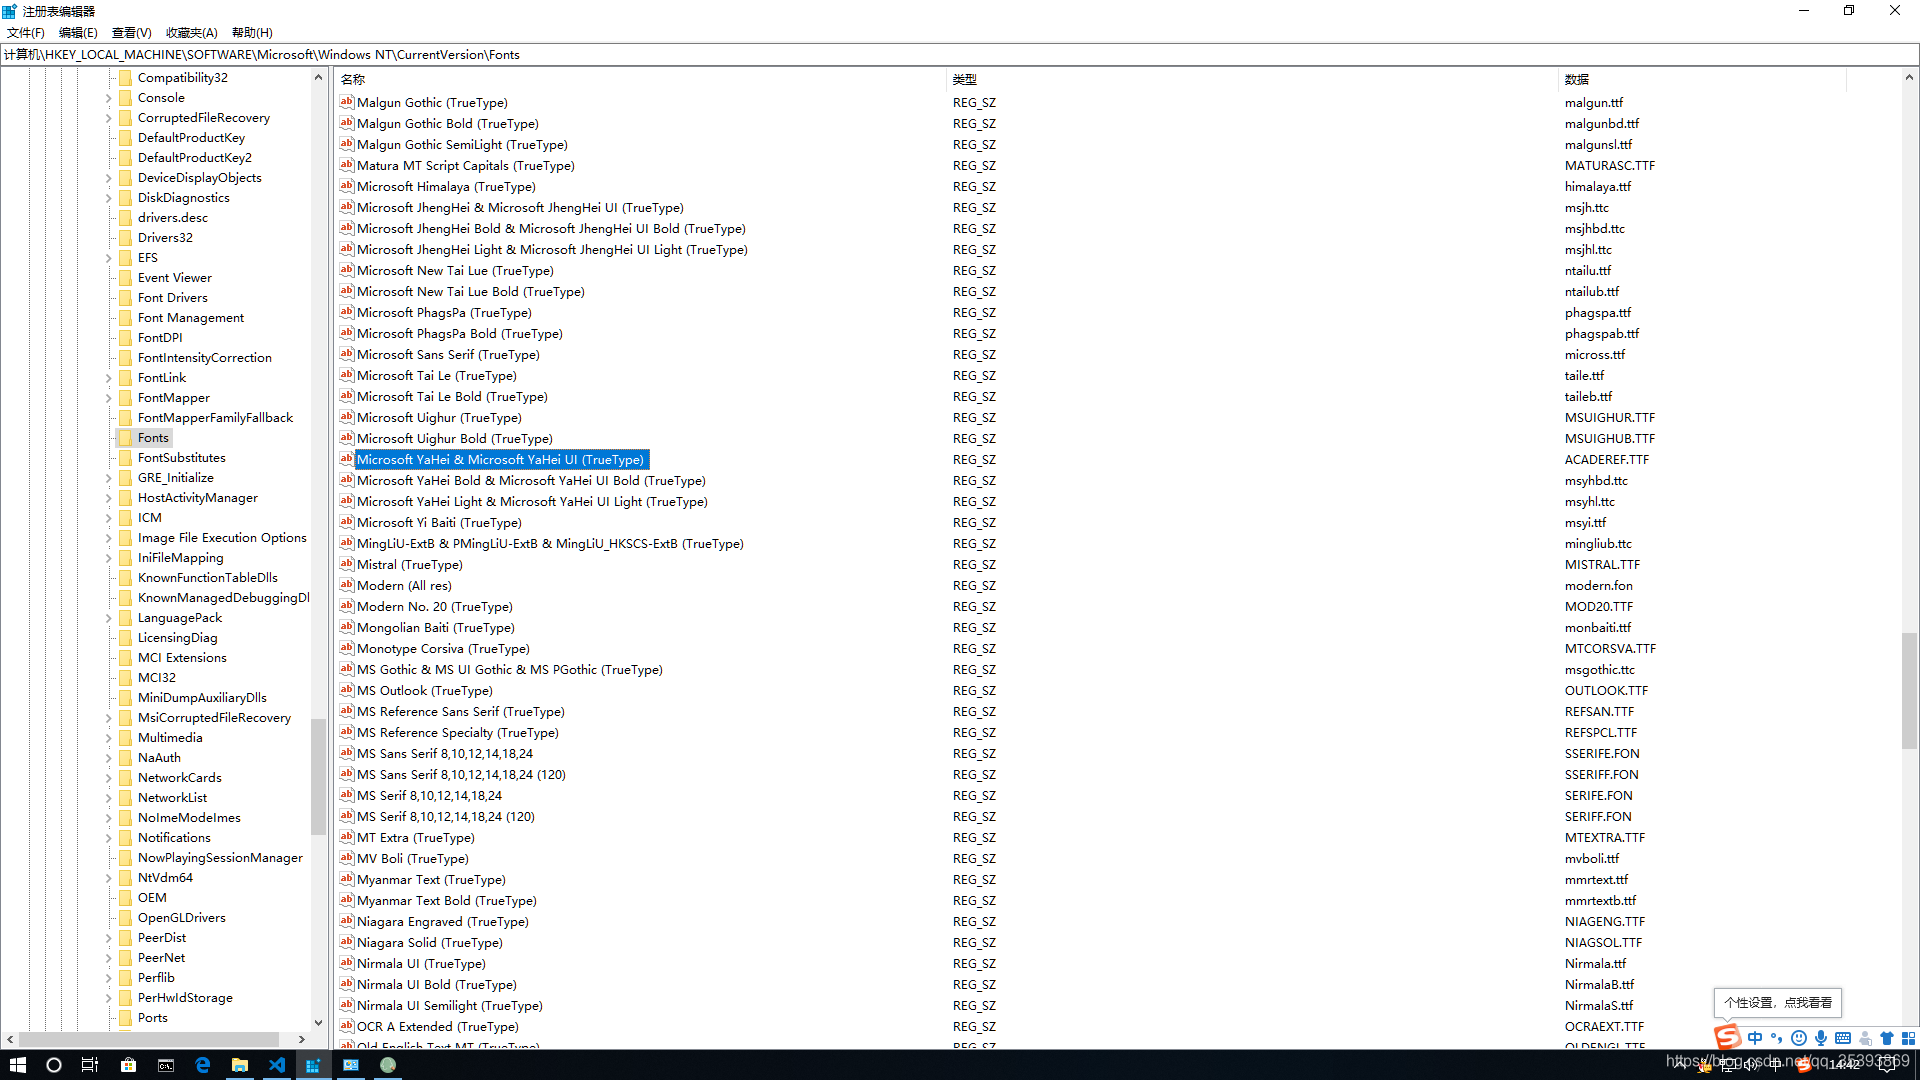The image size is (1920, 1080).
Task: Expand the Perflib tree node
Action: pyautogui.click(x=108, y=978)
